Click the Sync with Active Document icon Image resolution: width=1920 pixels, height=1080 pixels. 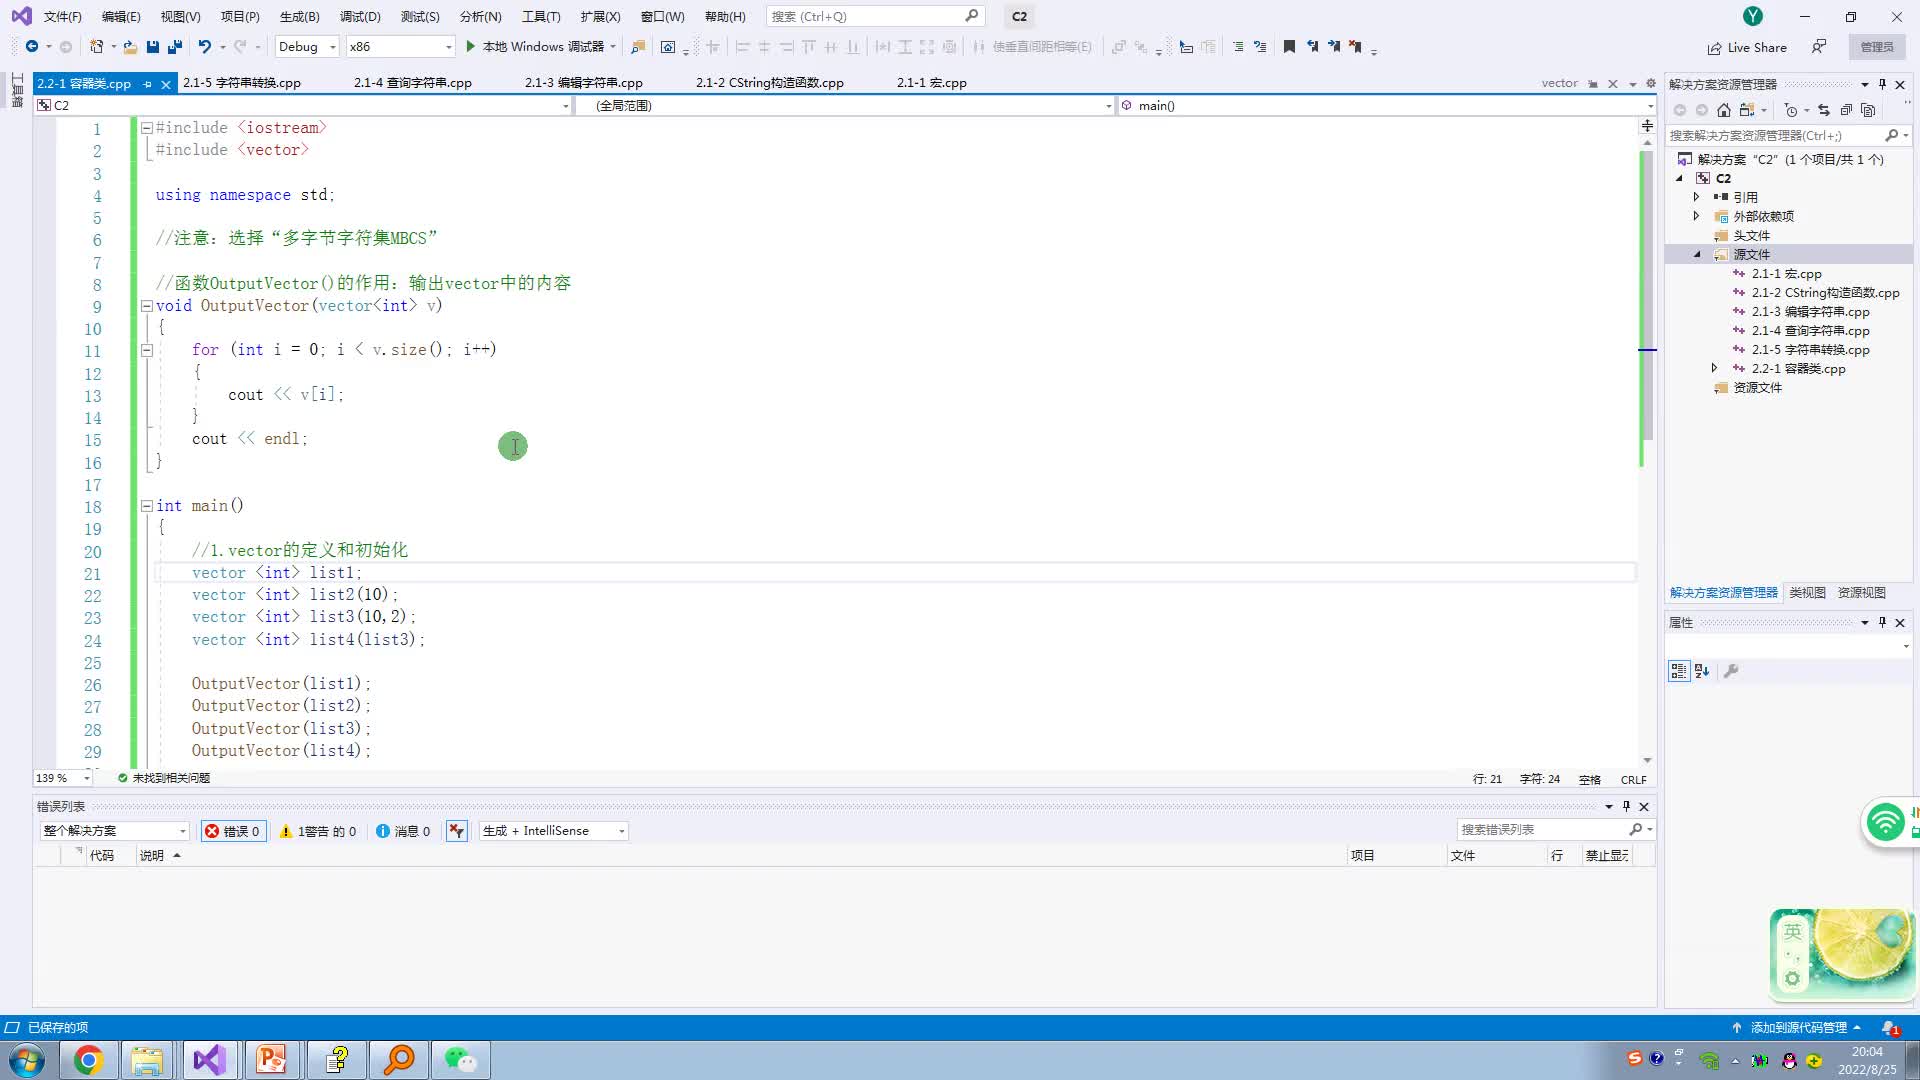[x=1824, y=110]
